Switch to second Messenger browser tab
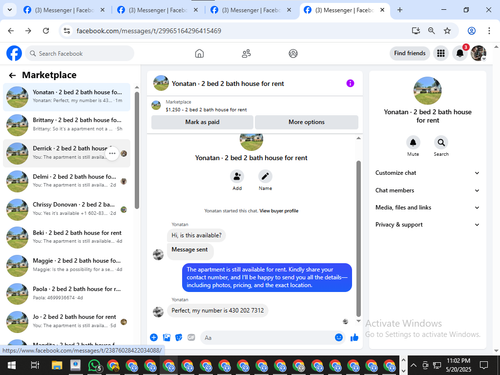The width and height of the screenshot is (500, 375). click(x=157, y=10)
